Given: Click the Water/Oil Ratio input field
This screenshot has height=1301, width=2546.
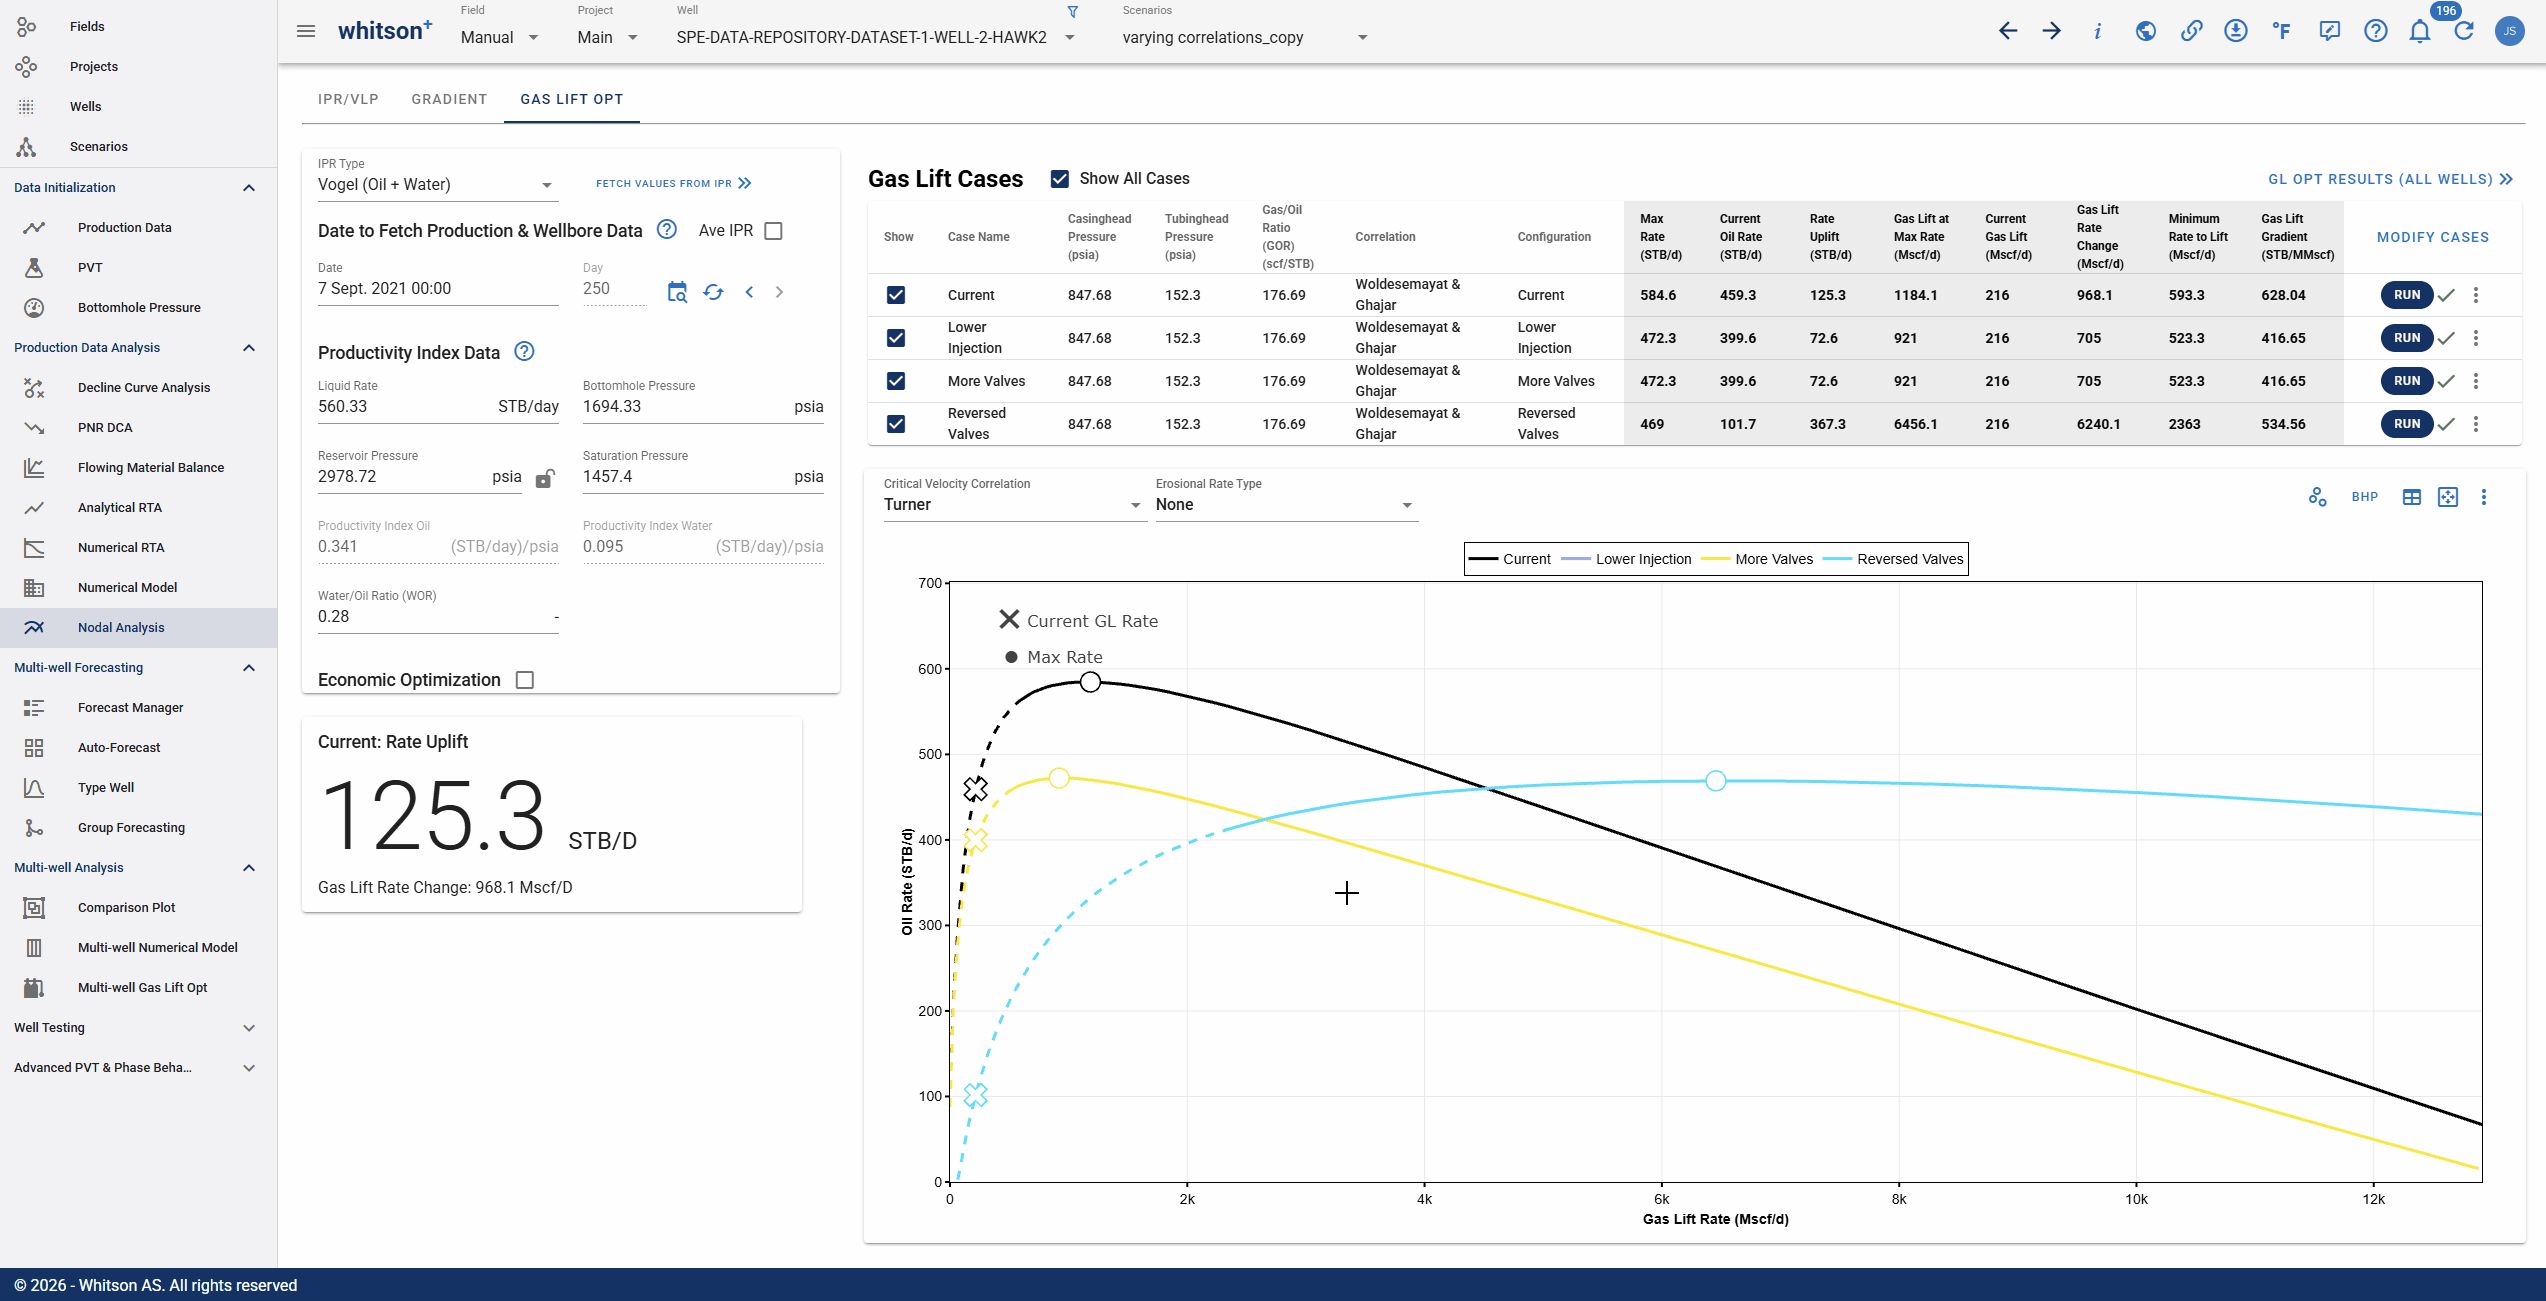Looking at the screenshot, I should 438,617.
